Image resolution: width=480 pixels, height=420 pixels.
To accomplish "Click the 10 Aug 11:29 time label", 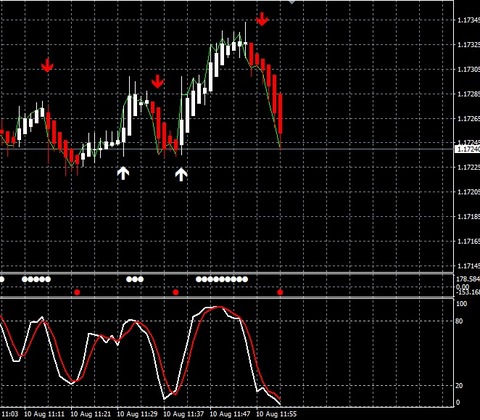I will (x=137, y=414).
